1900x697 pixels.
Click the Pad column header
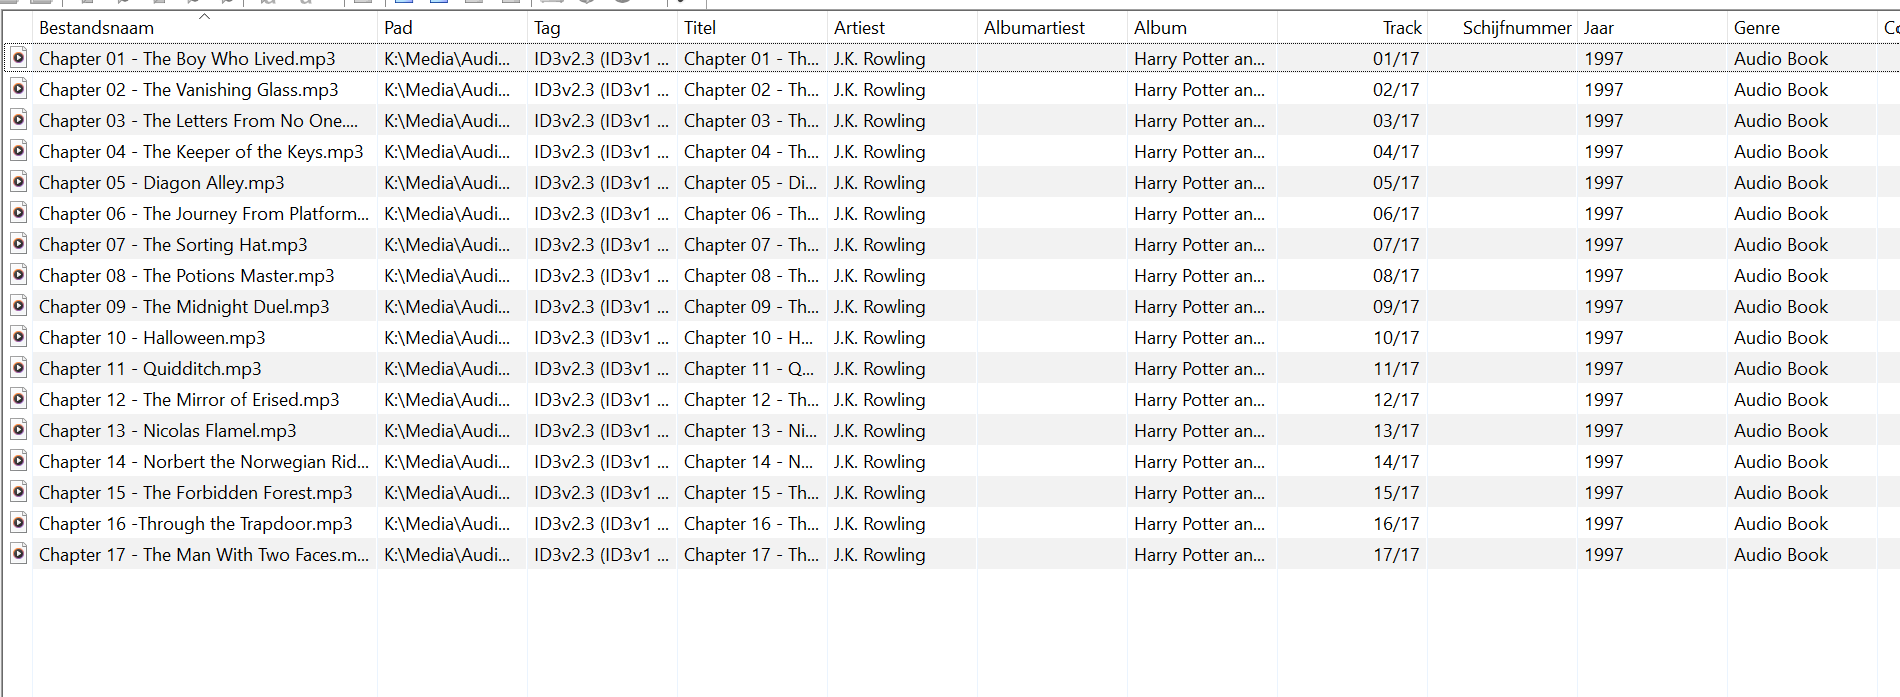(x=398, y=28)
